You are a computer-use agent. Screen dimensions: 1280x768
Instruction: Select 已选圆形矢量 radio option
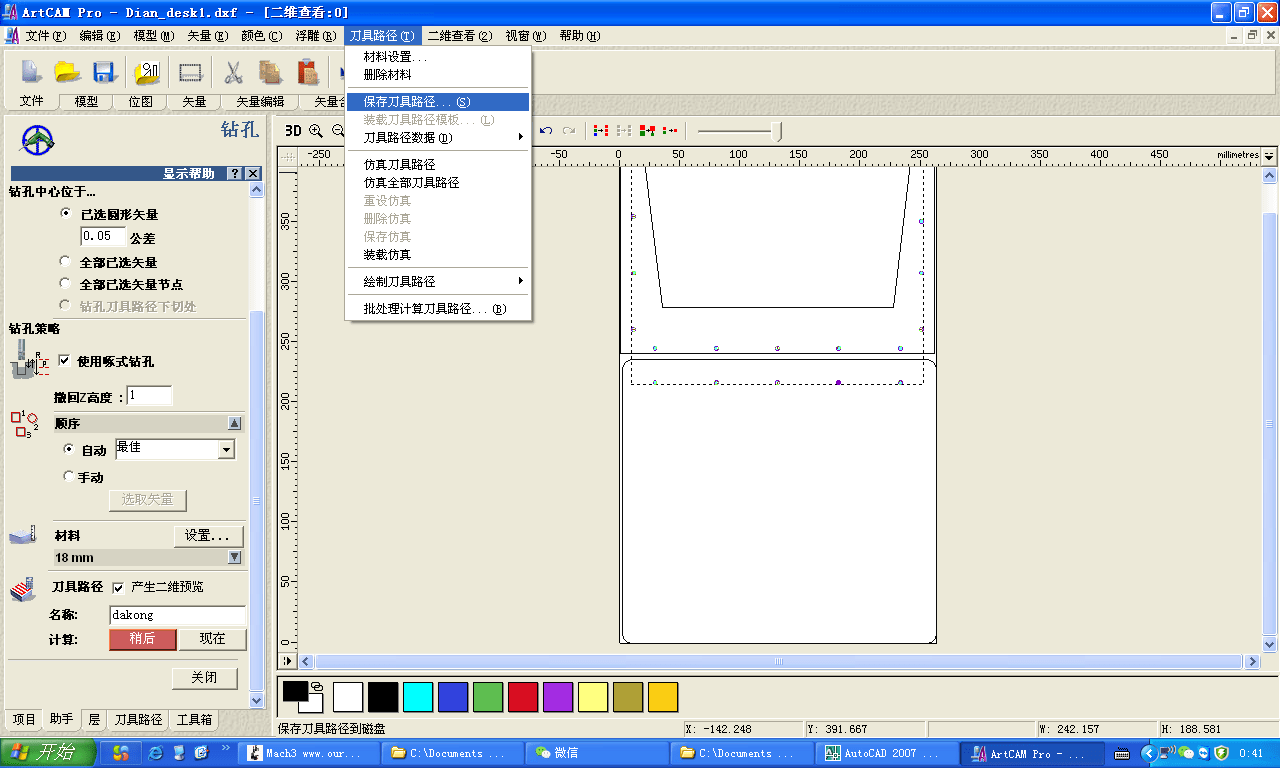pyautogui.click(x=66, y=214)
